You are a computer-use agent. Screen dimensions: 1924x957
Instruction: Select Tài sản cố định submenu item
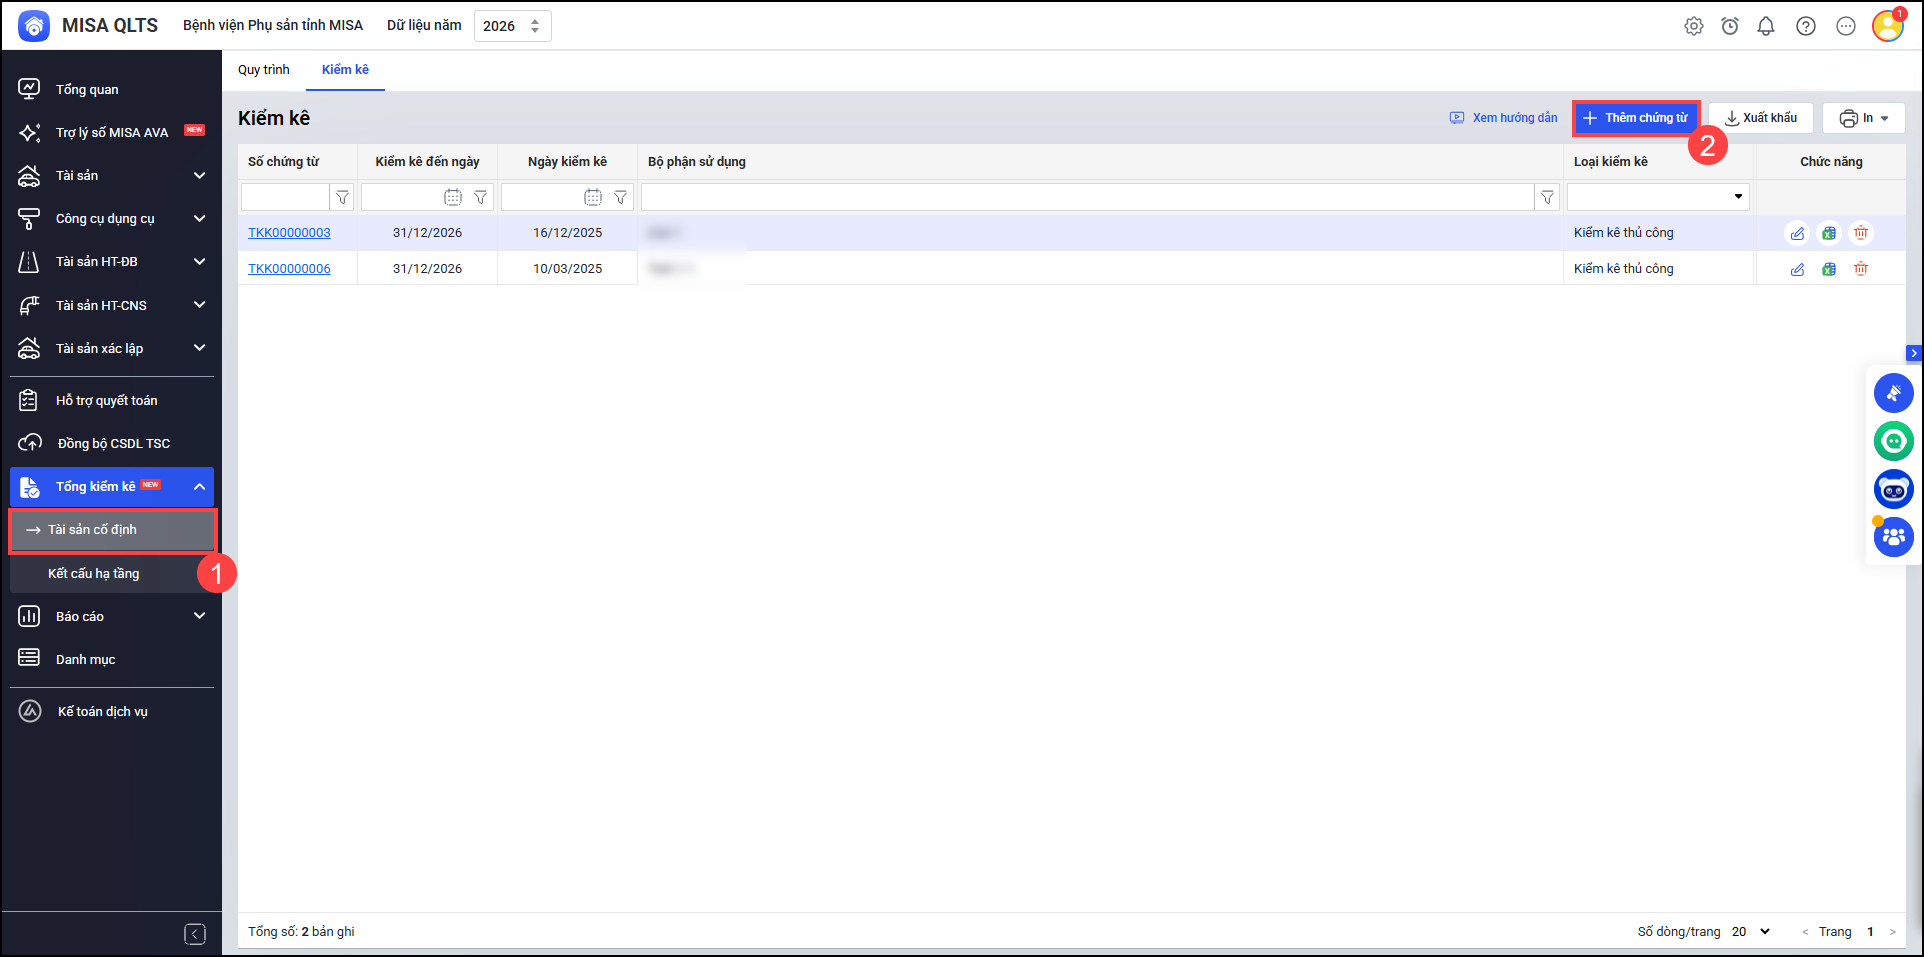point(112,530)
